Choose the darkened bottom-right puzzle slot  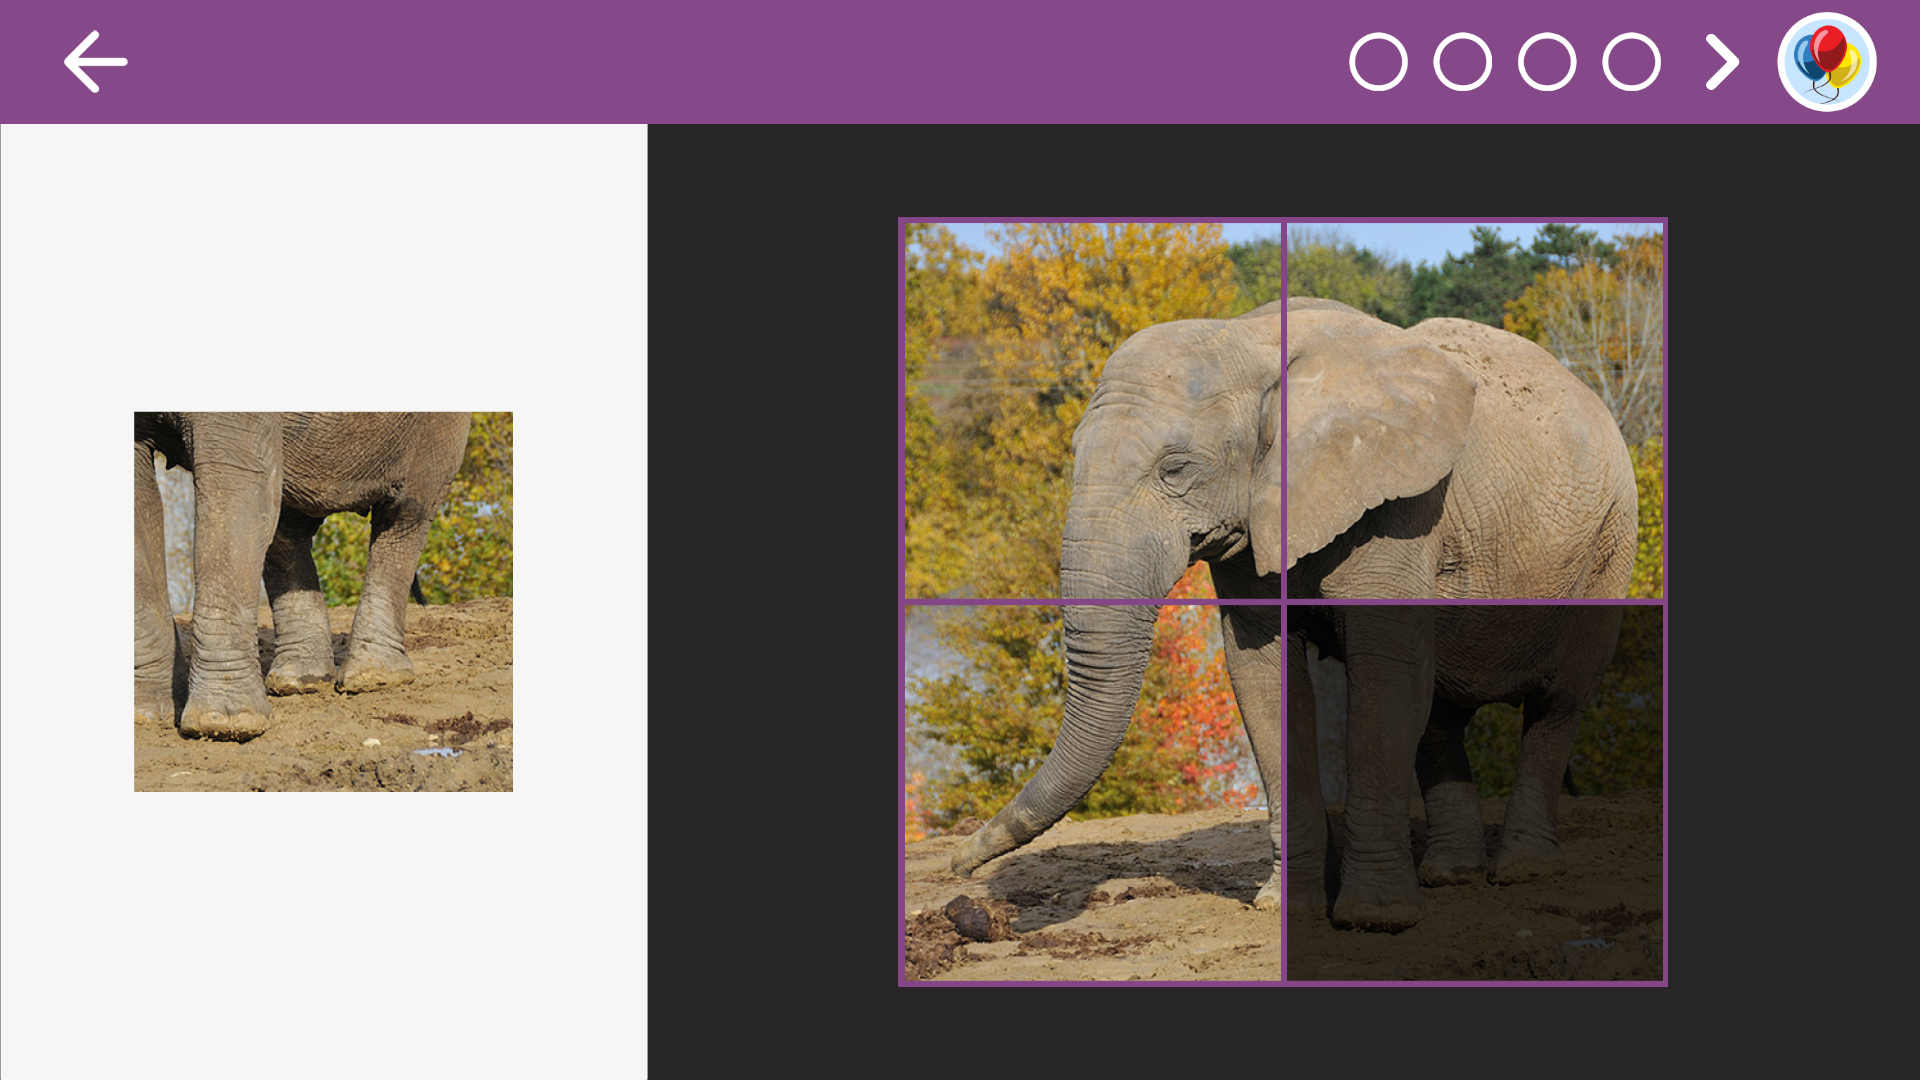pos(1474,792)
